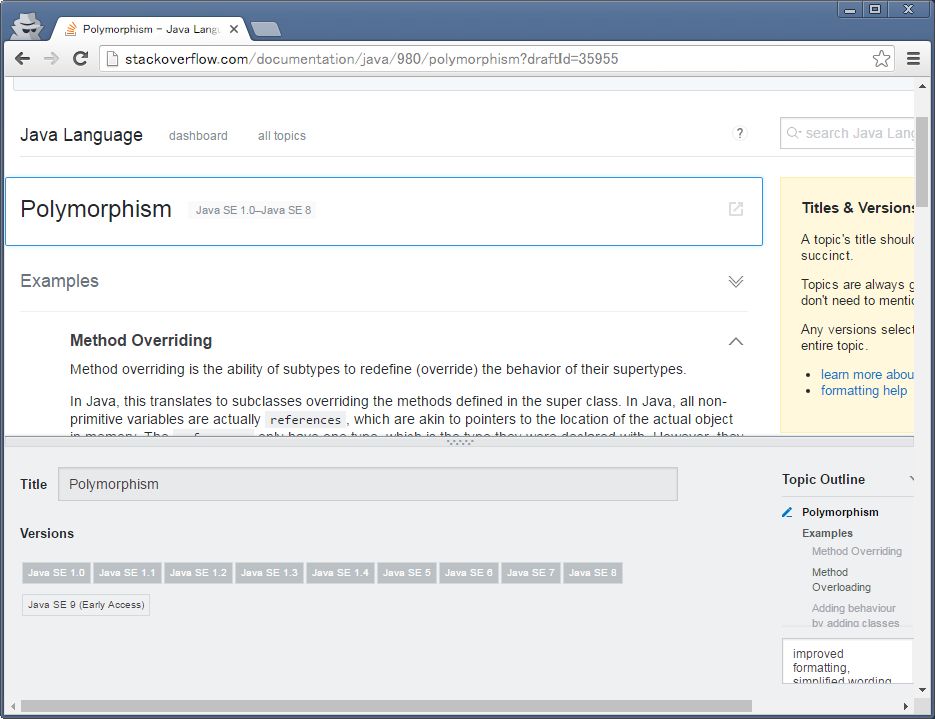The height and width of the screenshot is (719, 935).
Task: Collapse the Examples section with double chevron
Action: (736, 281)
